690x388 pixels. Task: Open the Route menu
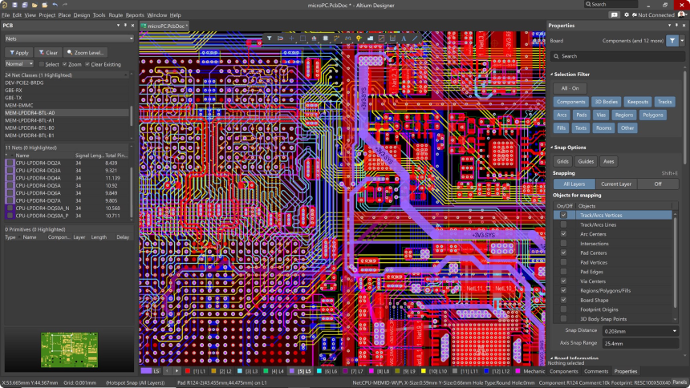(x=115, y=15)
